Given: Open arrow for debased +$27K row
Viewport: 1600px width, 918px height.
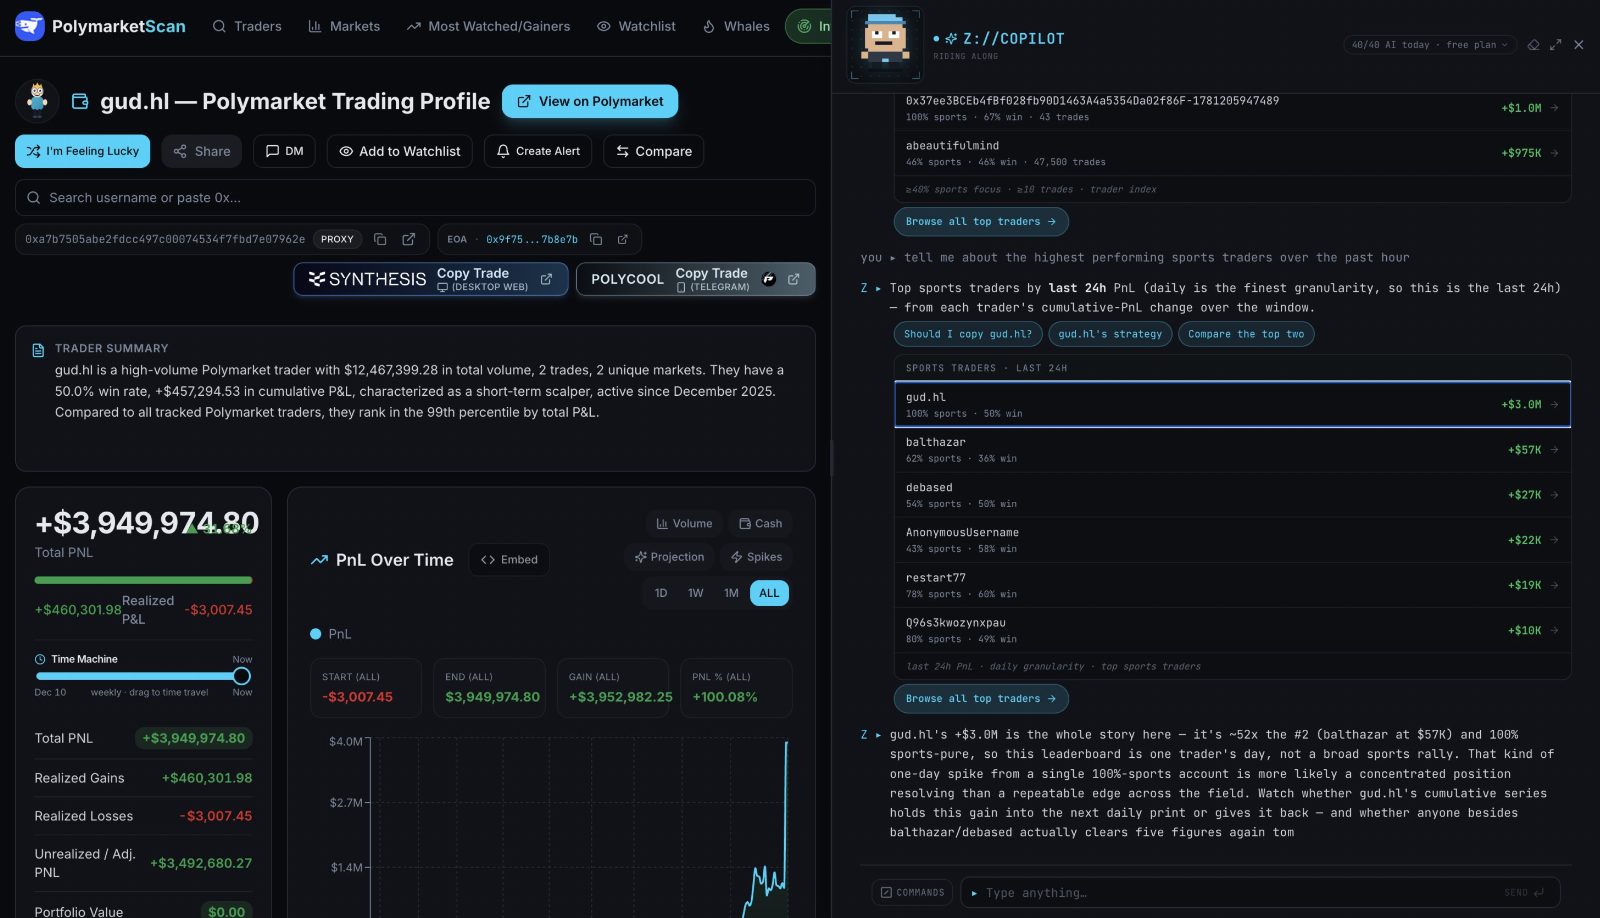Looking at the screenshot, I should pos(1554,495).
